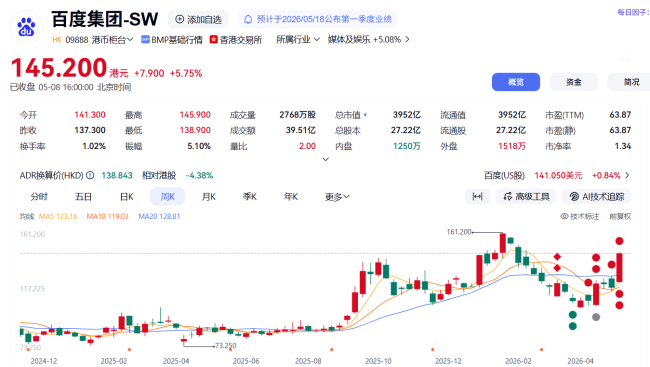Click the bell icon for earnings notice
Image resolution: width=650 pixels, height=367 pixels.
pyautogui.click(x=248, y=19)
